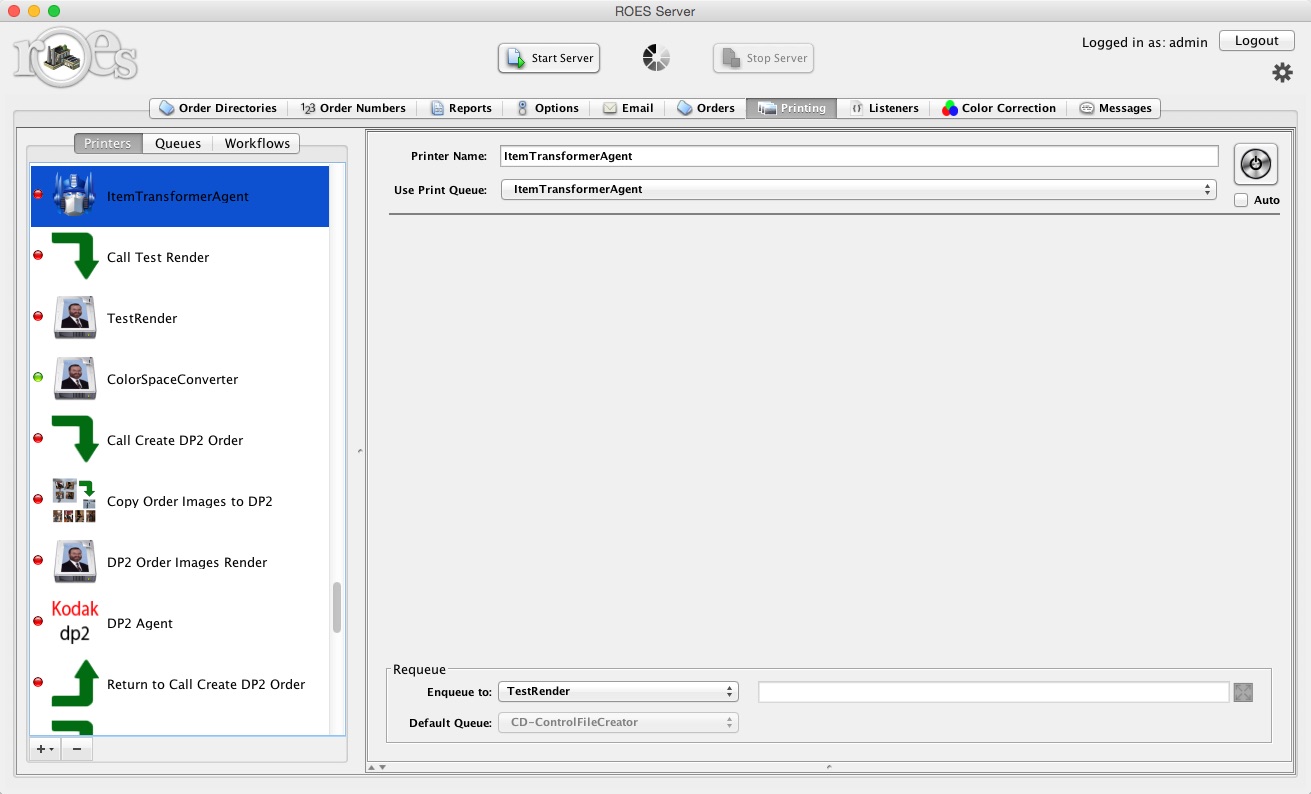
Task: Open the settings gear in the top right
Action: click(1282, 72)
